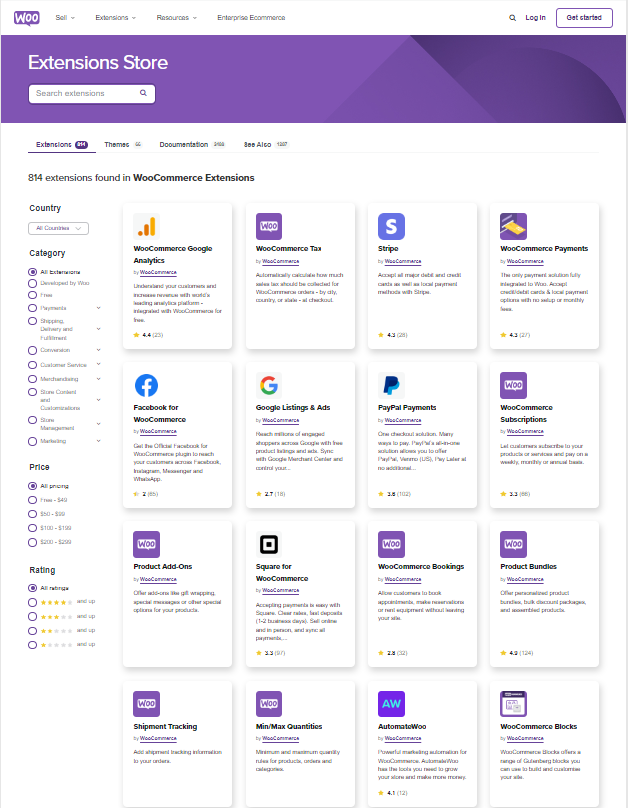This screenshot has height=808, width=628.
Task: Open the Stripe extension title link
Action: [388, 248]
